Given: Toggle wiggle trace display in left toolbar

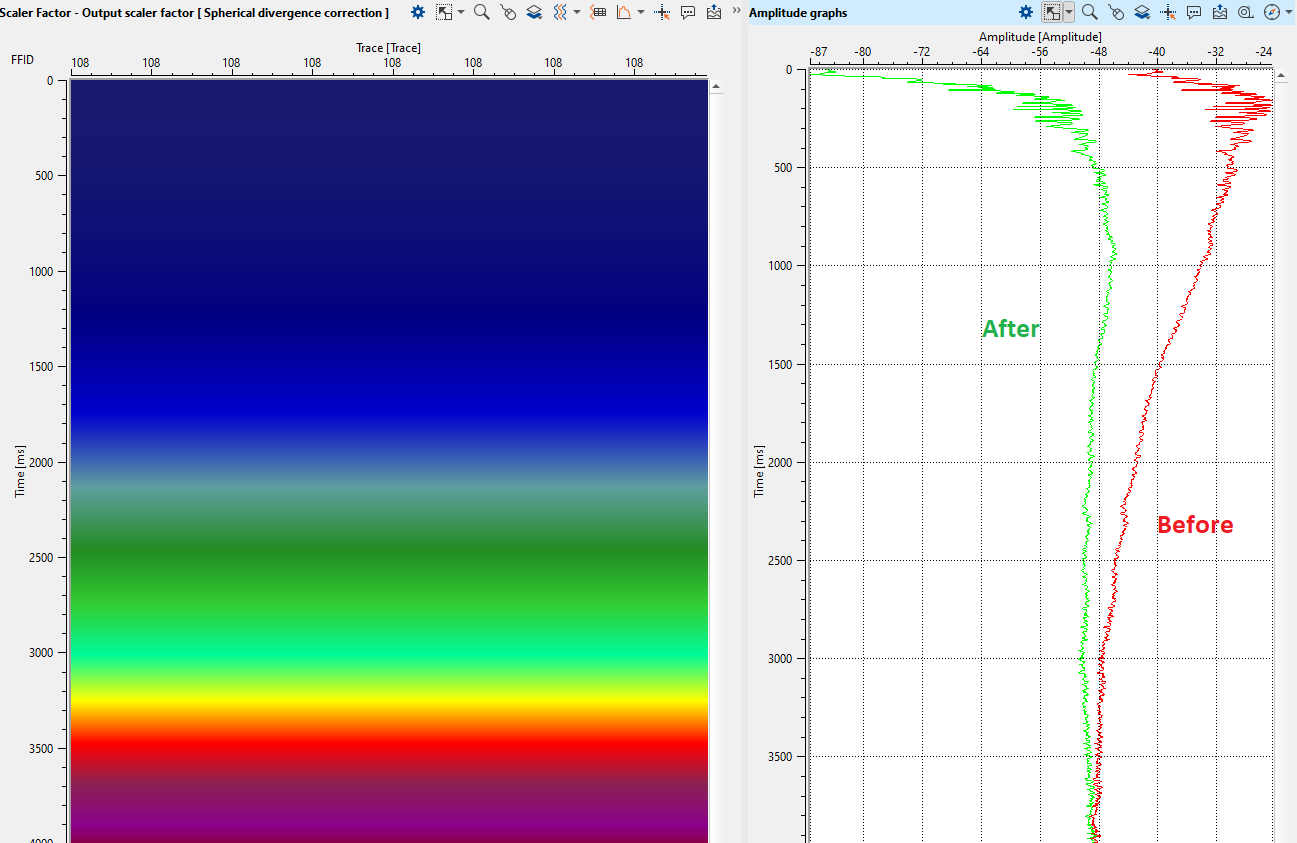Looking at the screenshot, I should [559, 12].
